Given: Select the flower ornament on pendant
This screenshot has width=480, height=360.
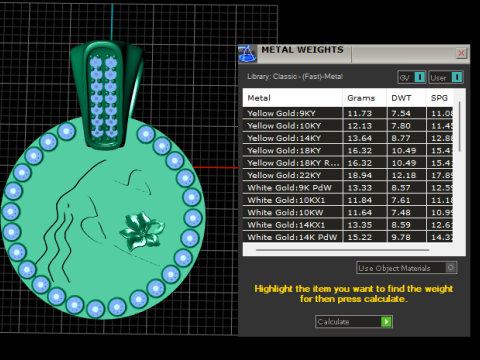Looking at the screenshot, I should 142,231.
